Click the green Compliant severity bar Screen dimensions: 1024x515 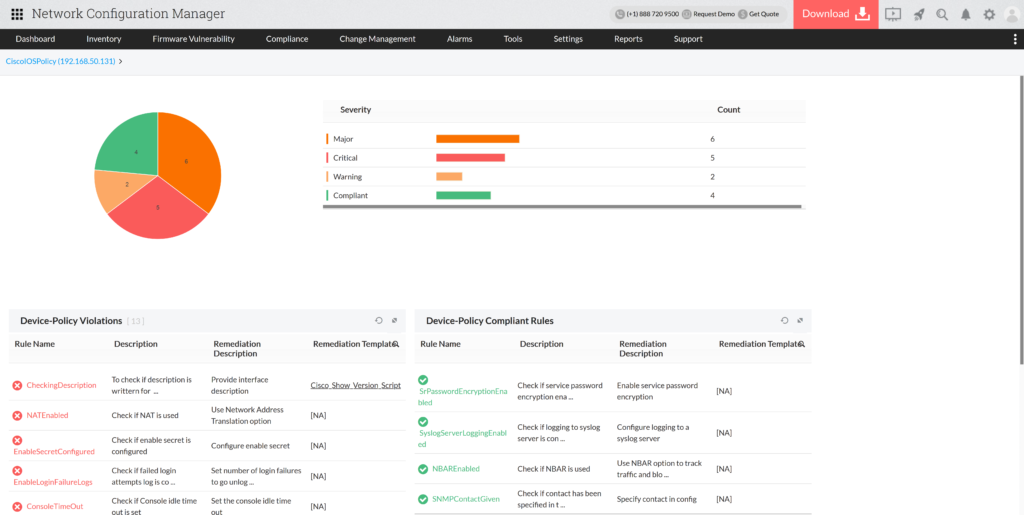tap(463, 195)
